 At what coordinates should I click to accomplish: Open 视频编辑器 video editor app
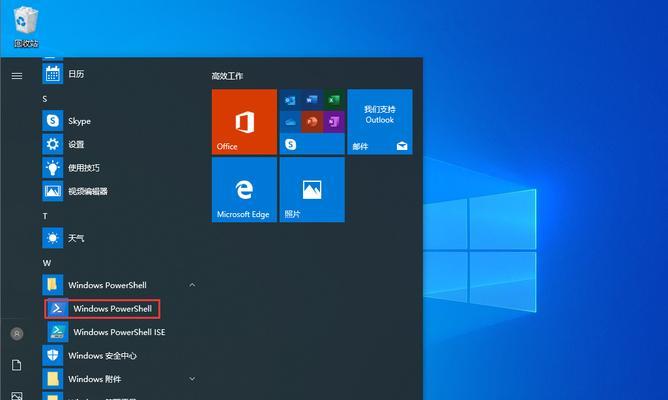click(x=53, y=191)
